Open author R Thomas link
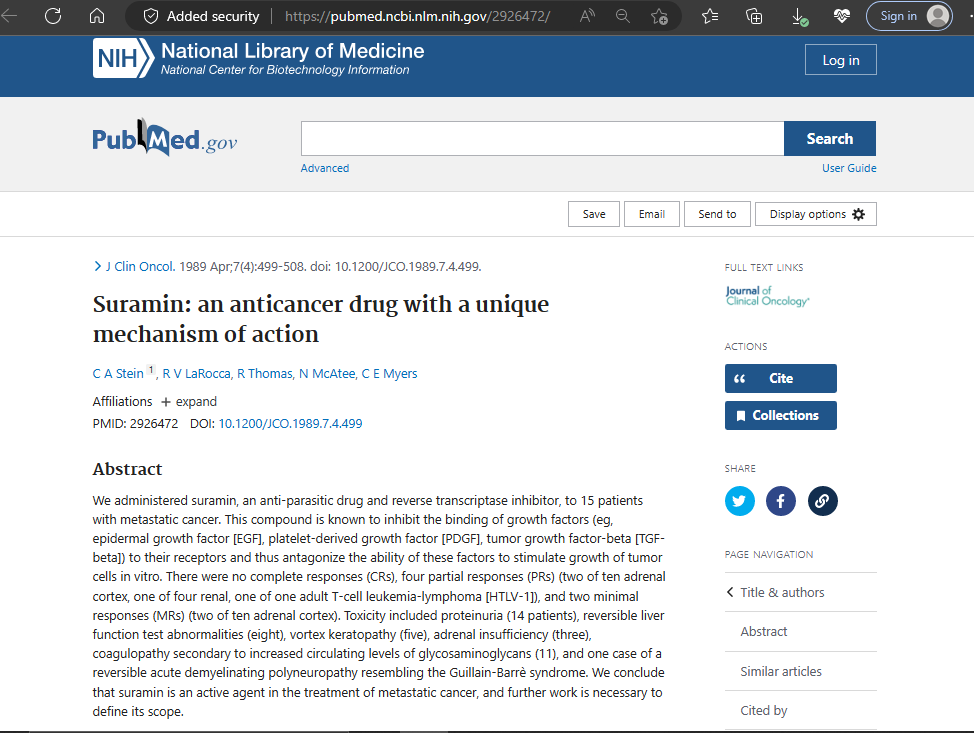The height and width of the screenshot is (733, 974). [x=265, y=374]
